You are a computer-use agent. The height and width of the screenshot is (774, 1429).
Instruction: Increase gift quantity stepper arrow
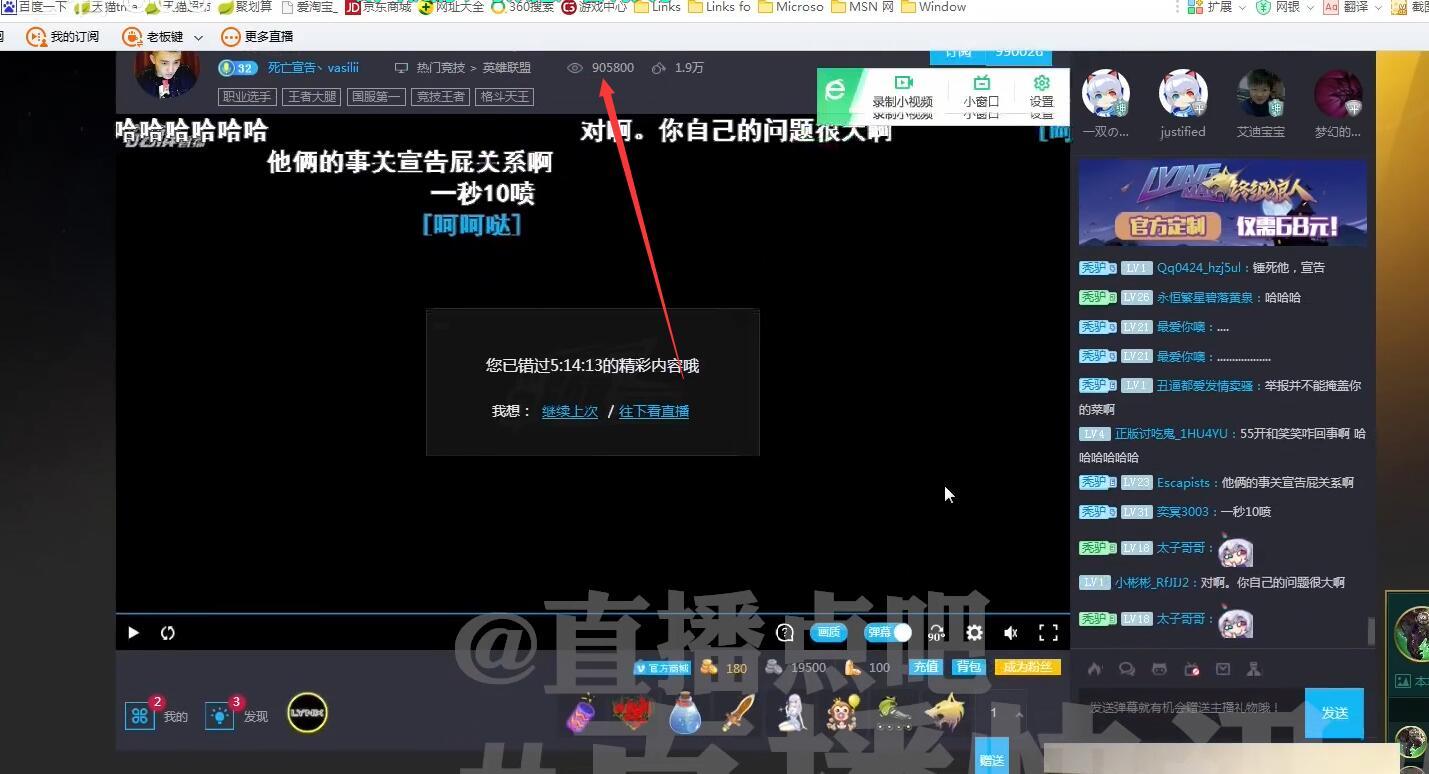coord(1019,713)
